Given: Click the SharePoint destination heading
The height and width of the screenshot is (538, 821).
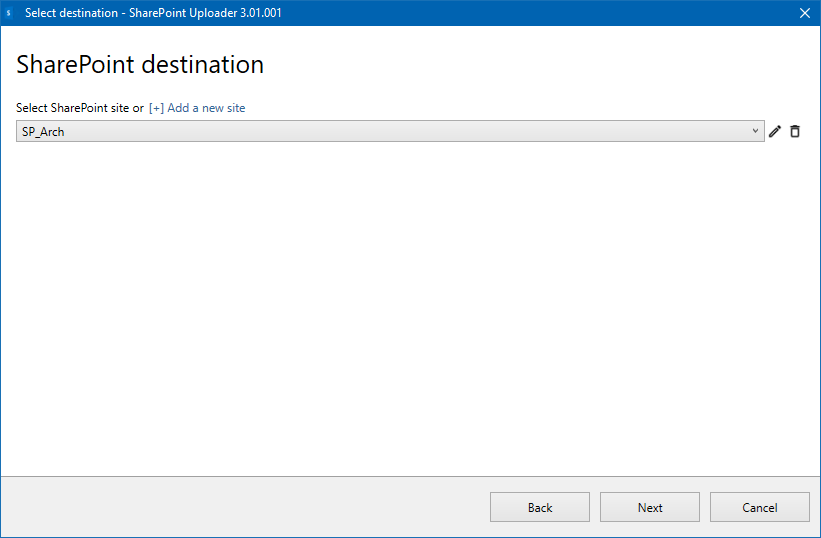Looking at the screenshot, I should (140, 65).
